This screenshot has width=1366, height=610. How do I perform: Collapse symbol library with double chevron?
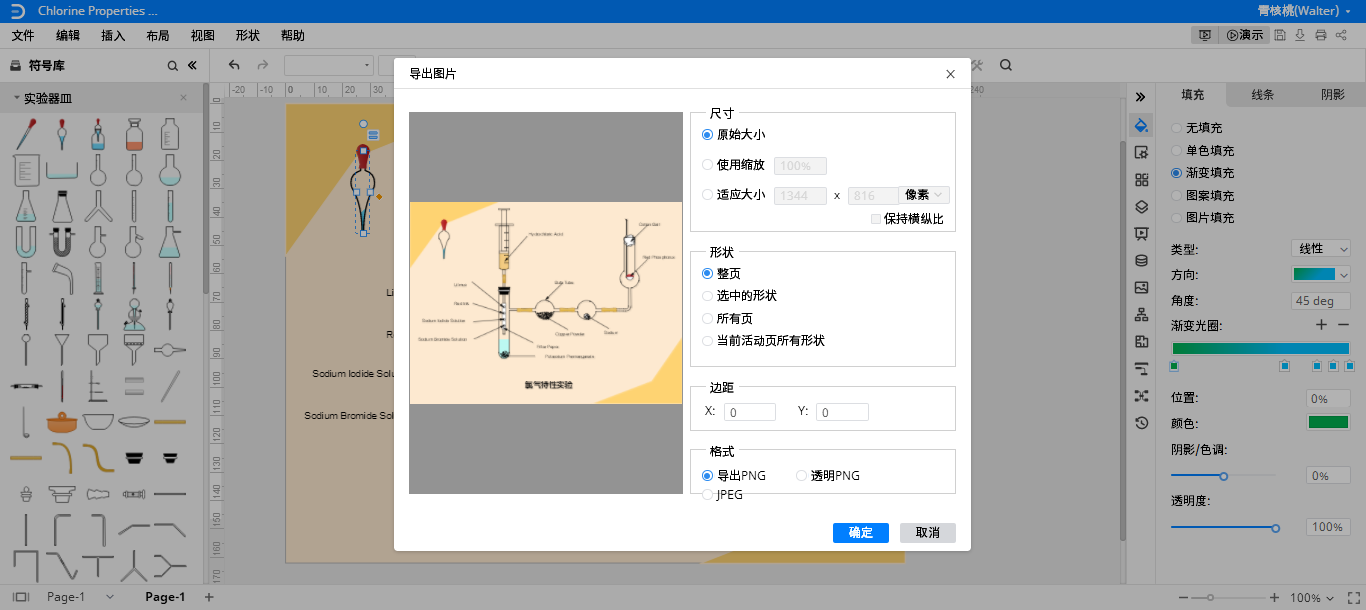click(x=192, y=66)
